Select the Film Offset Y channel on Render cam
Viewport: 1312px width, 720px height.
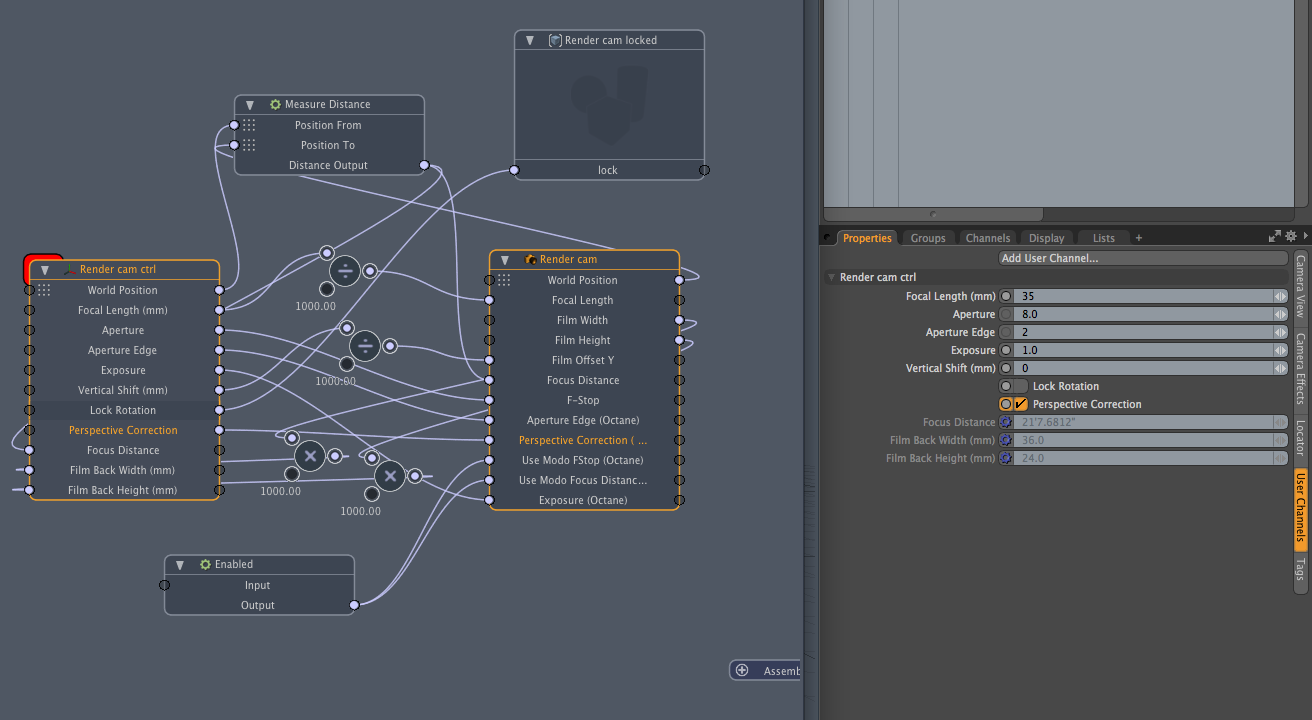tap(584, 360)
